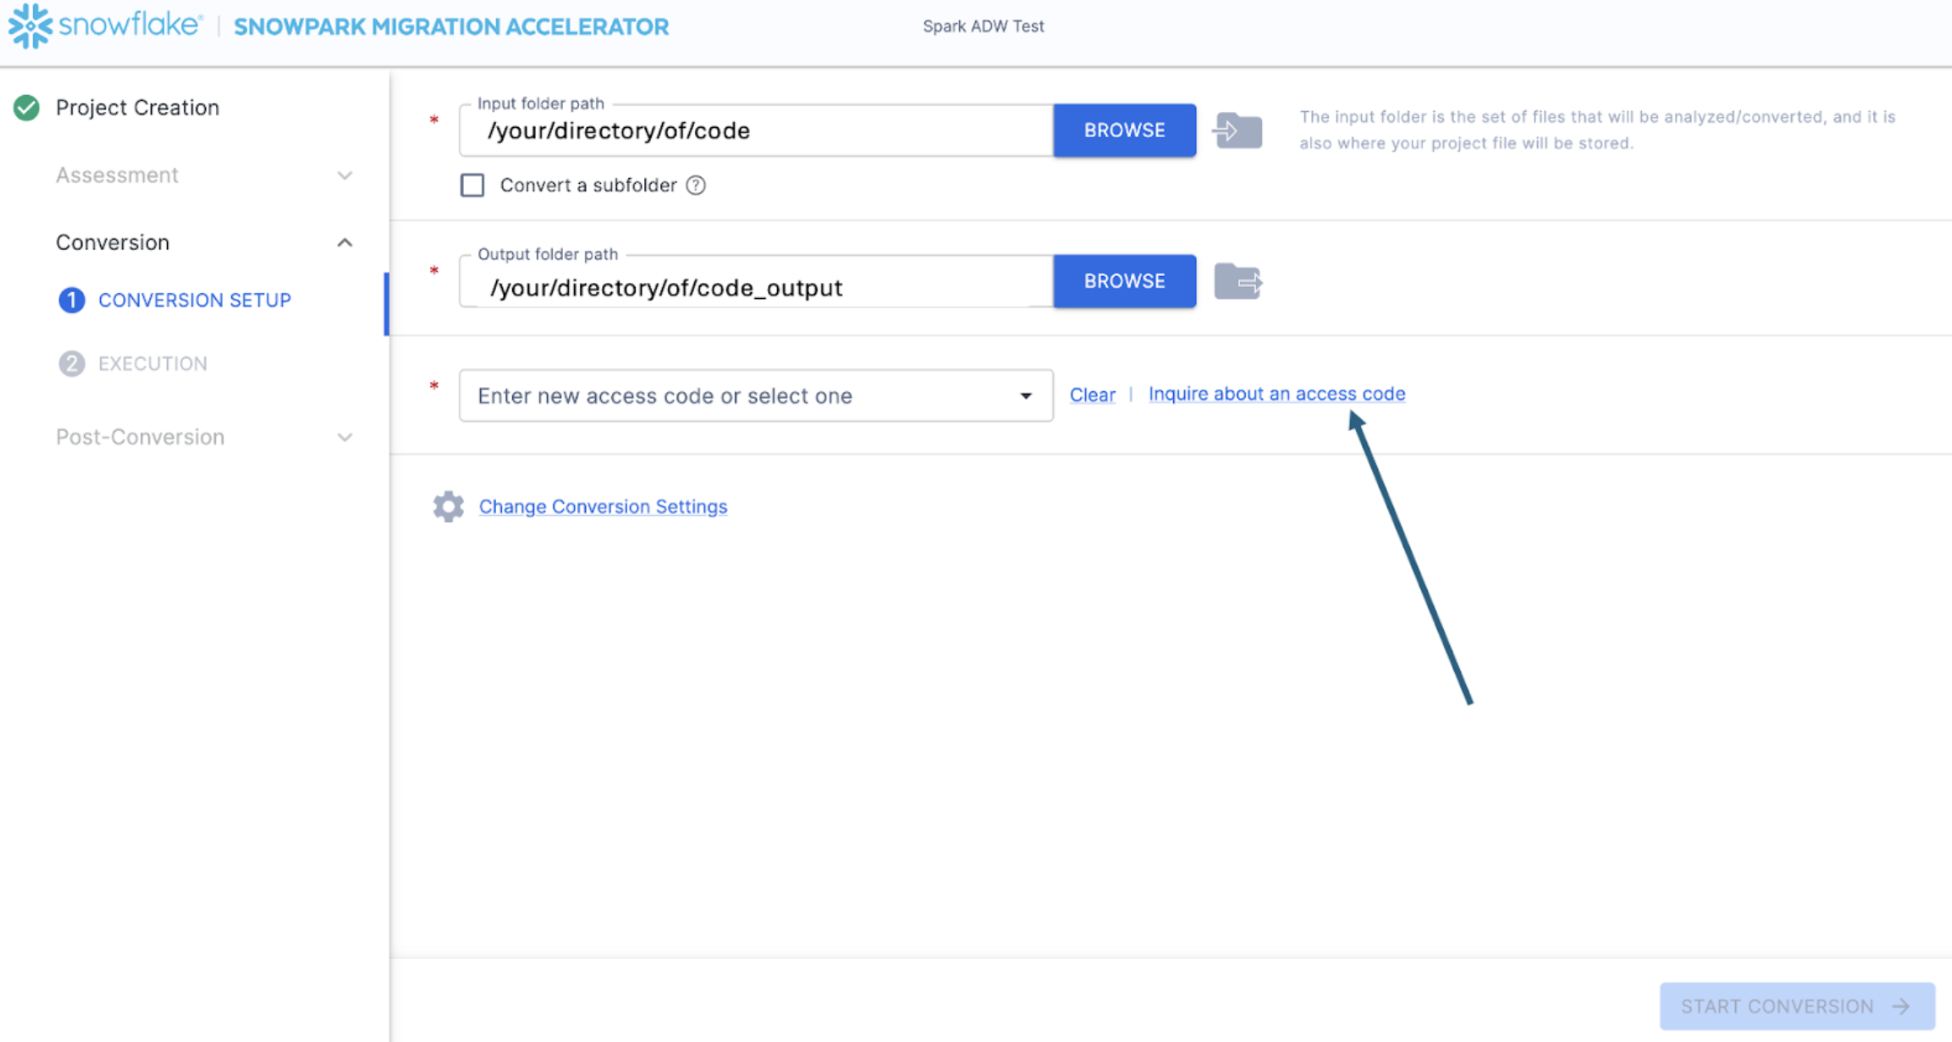Open Inquire about an access code link
This screenshot has width=1952, height=1042.
[1276, 394]
